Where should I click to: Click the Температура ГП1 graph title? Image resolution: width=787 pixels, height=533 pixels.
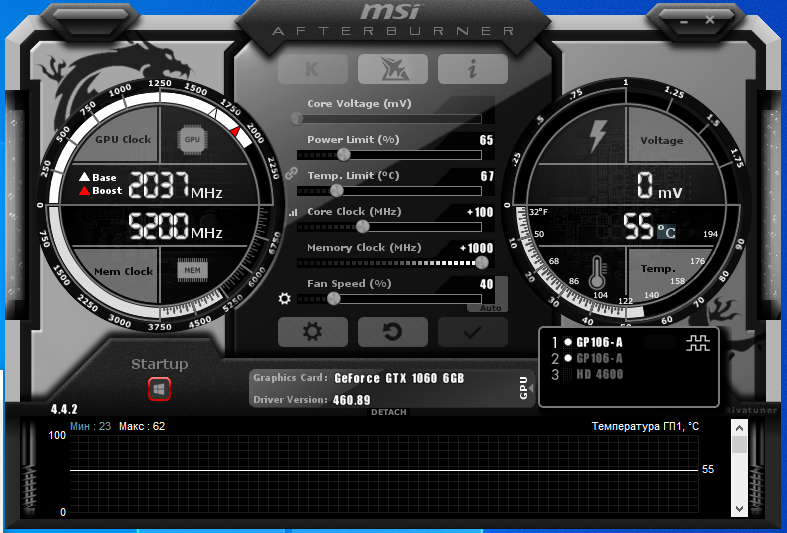point(645,426)
